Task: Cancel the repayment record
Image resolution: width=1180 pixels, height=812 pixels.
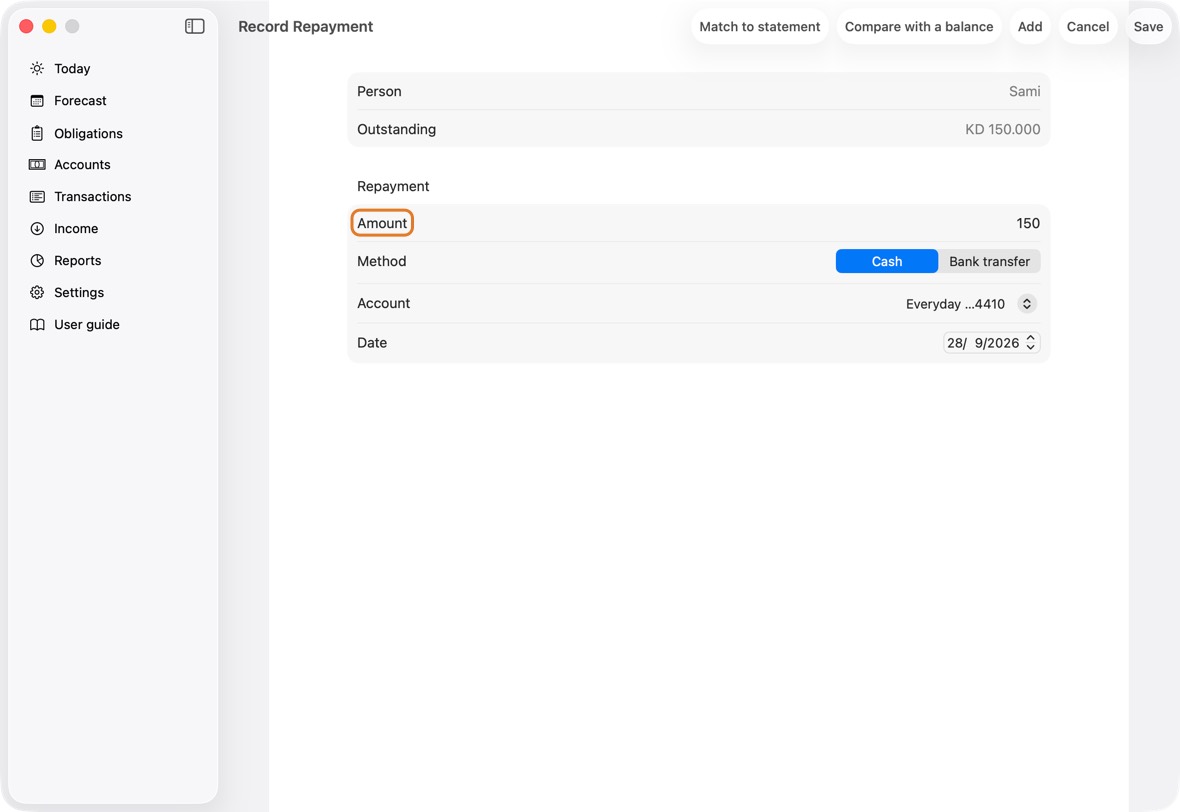Action: [1087, 26]
